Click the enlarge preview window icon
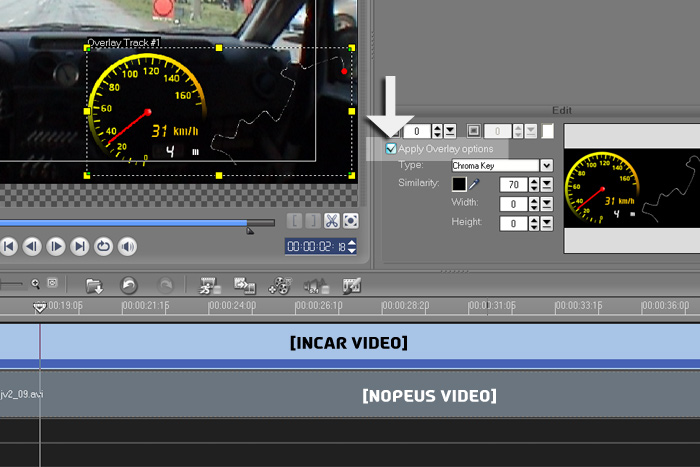Screen dimensions: 700x467 point(351,221)
